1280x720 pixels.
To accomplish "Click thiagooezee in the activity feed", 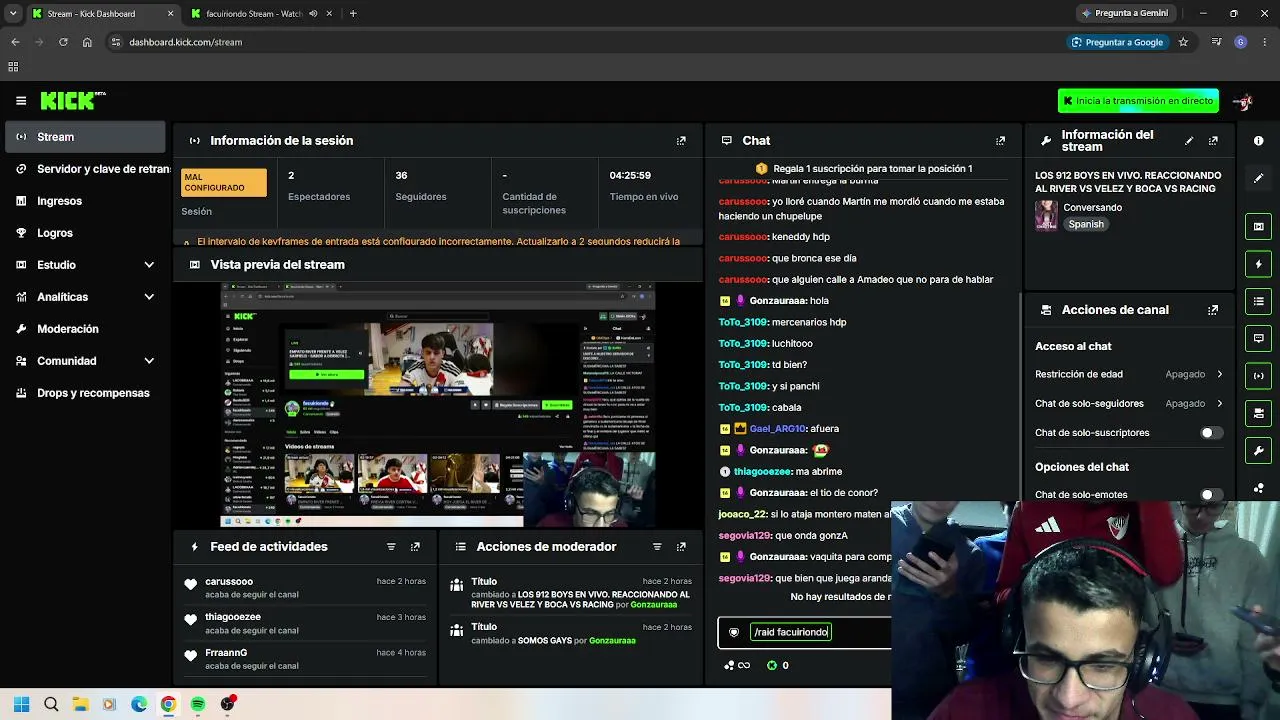I will (x=233, y=618).
